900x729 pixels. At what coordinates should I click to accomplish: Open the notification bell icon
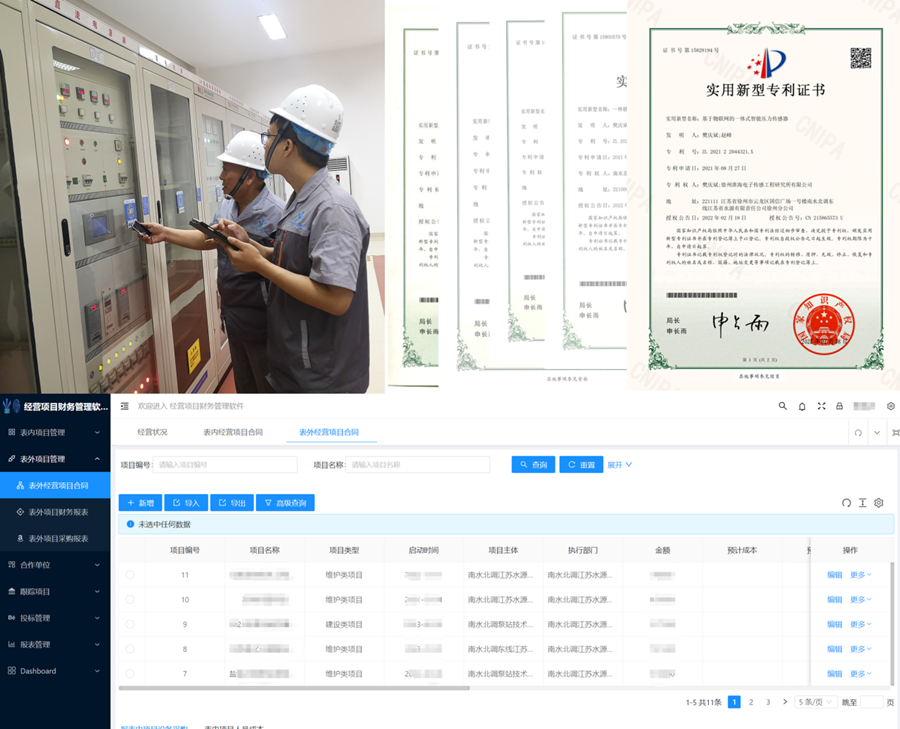pos(802,406)
